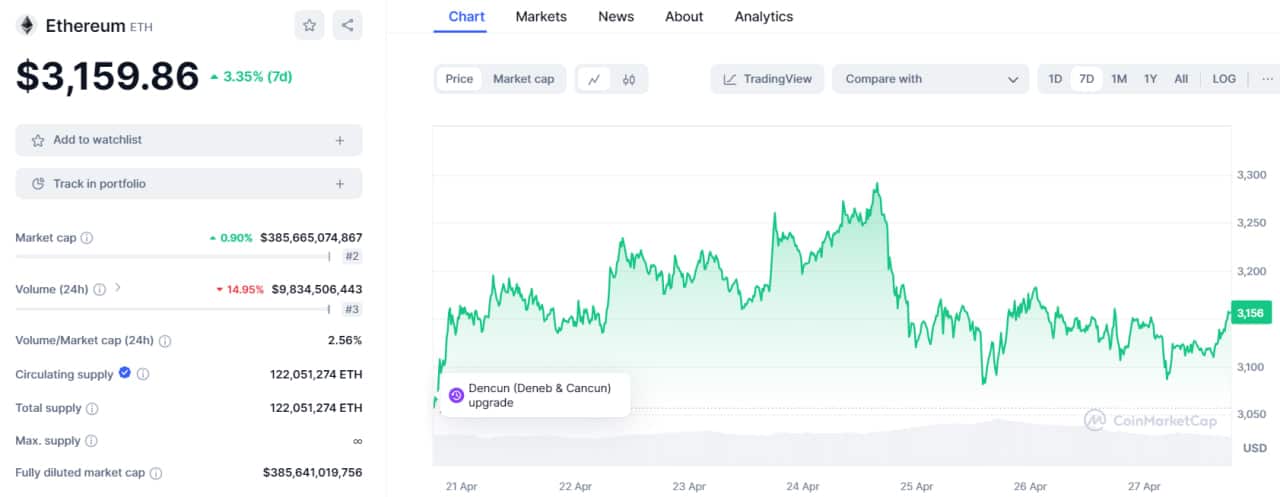1280x497 pixels.
Task: Click the 3,300 price axis label
Action: point(1251,175)
